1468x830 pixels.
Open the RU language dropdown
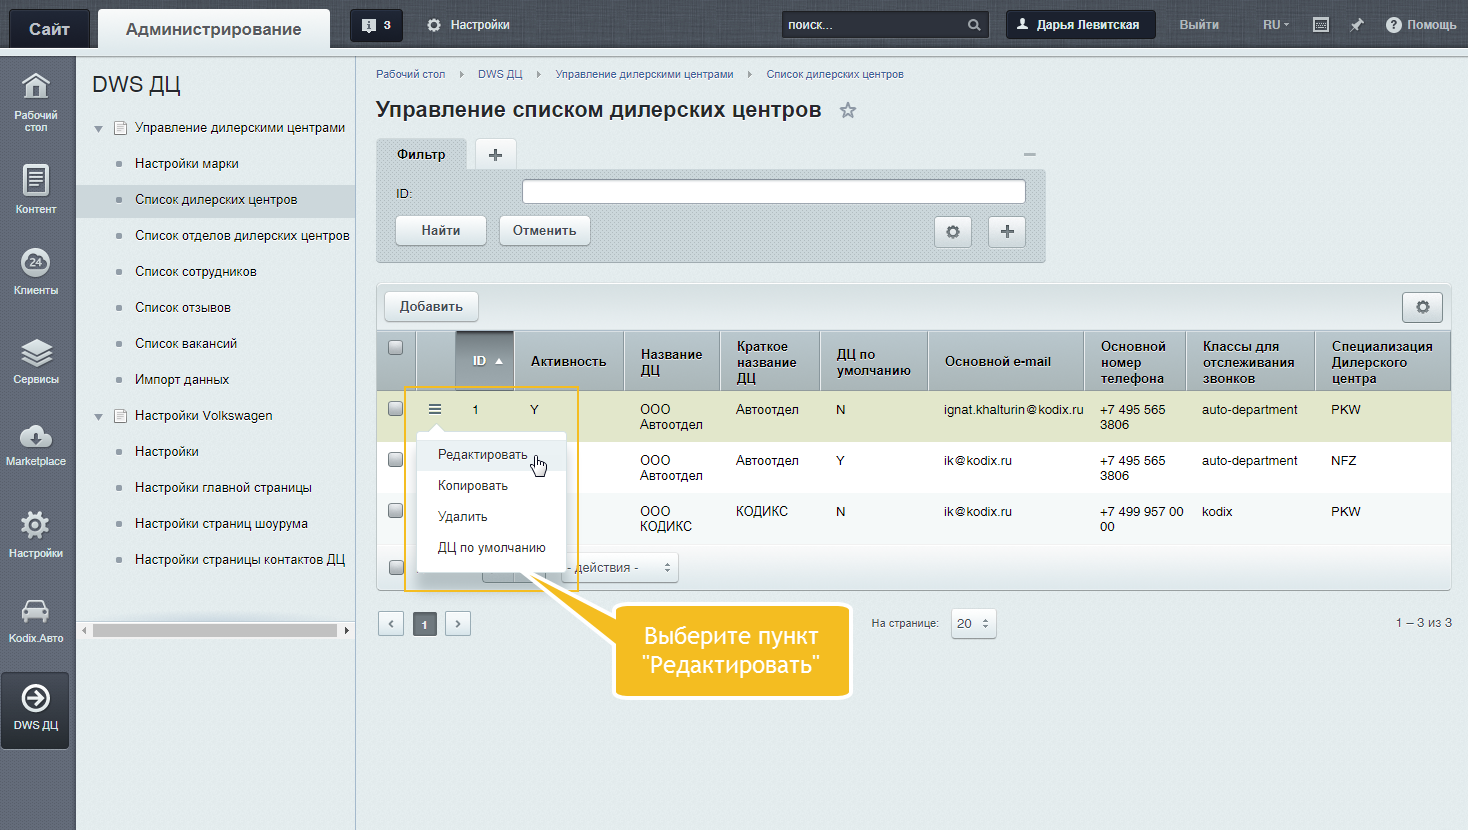pos(1276,25)
